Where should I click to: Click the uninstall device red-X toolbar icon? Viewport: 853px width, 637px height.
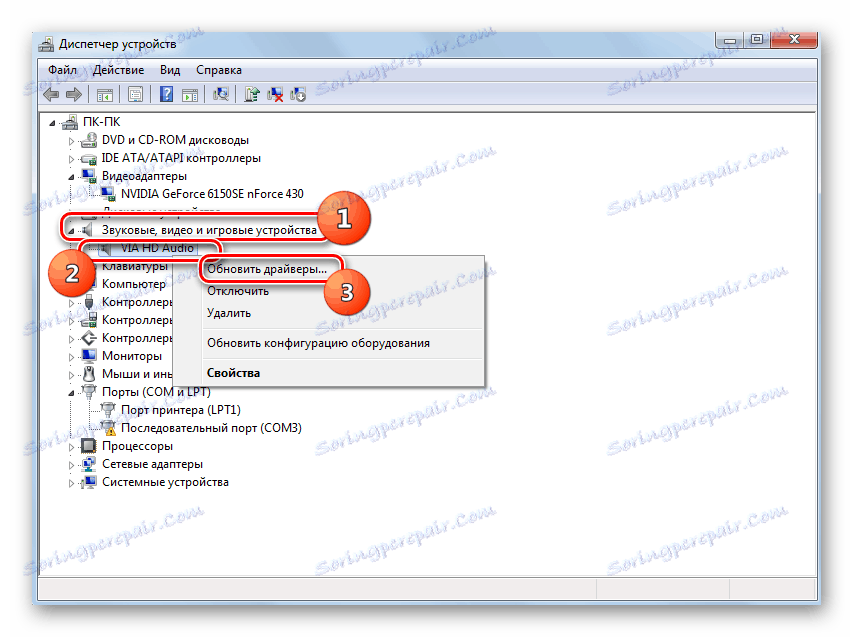[275, 95]
